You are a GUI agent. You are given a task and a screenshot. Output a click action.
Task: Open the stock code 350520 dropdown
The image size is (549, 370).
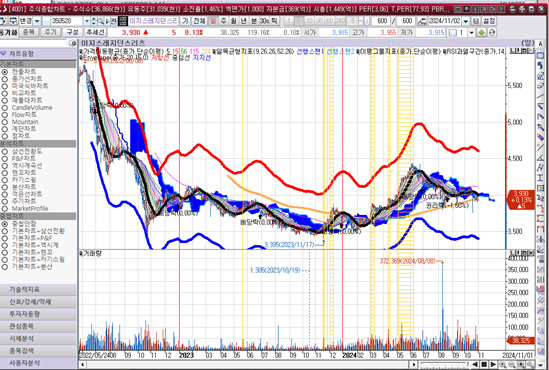86,21
